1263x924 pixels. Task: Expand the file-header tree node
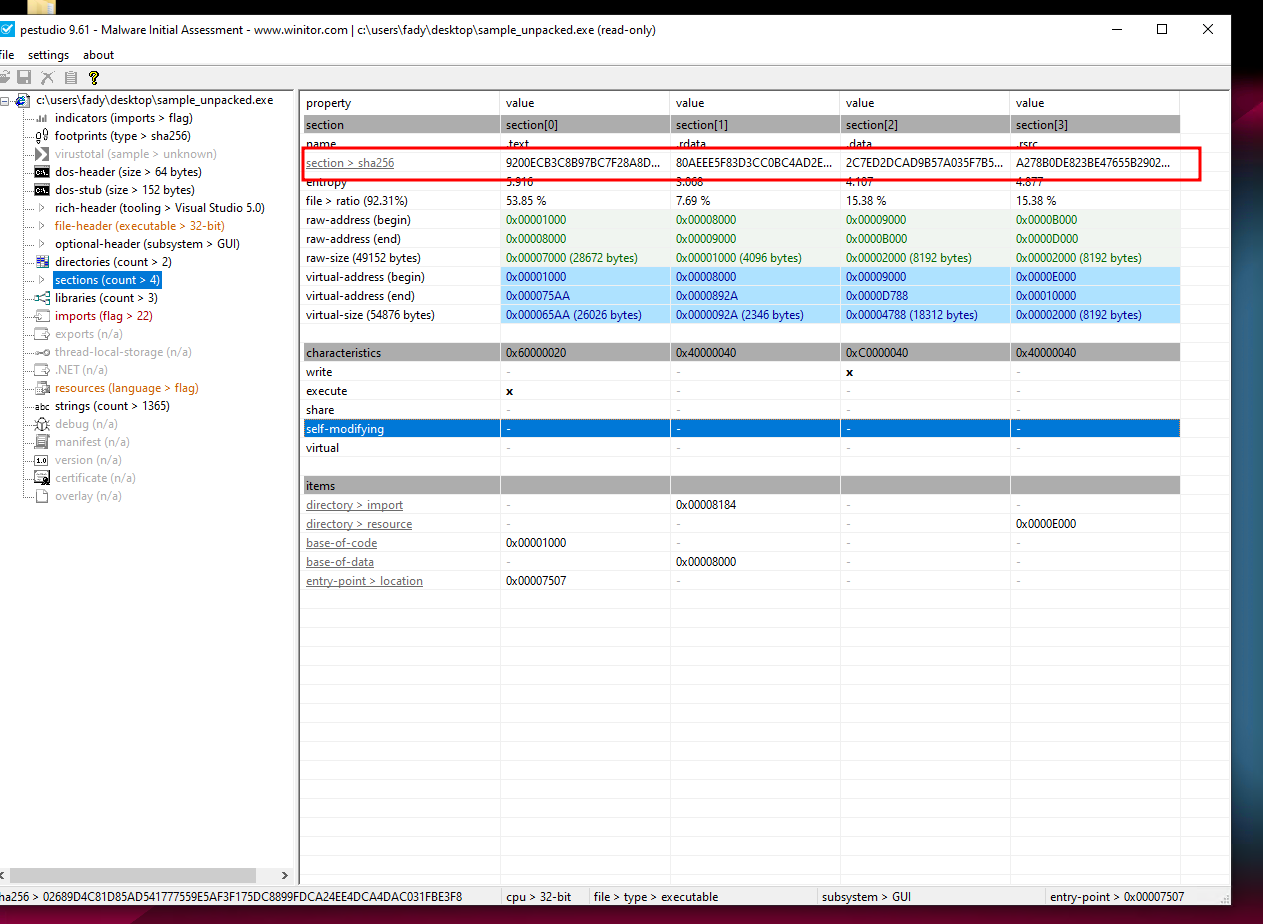pos(42,226)
